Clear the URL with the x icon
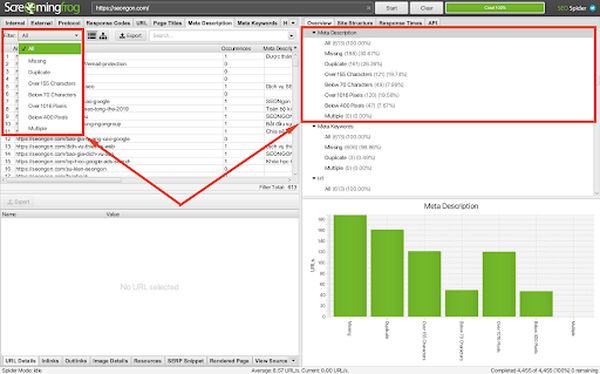 [x=368, y=8]
